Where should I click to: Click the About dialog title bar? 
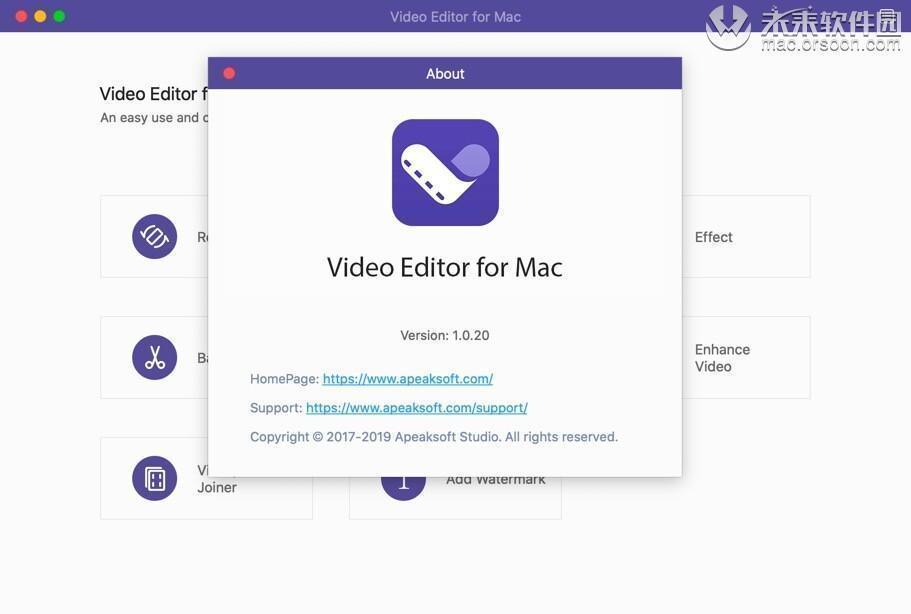click(x=445, y=73)
